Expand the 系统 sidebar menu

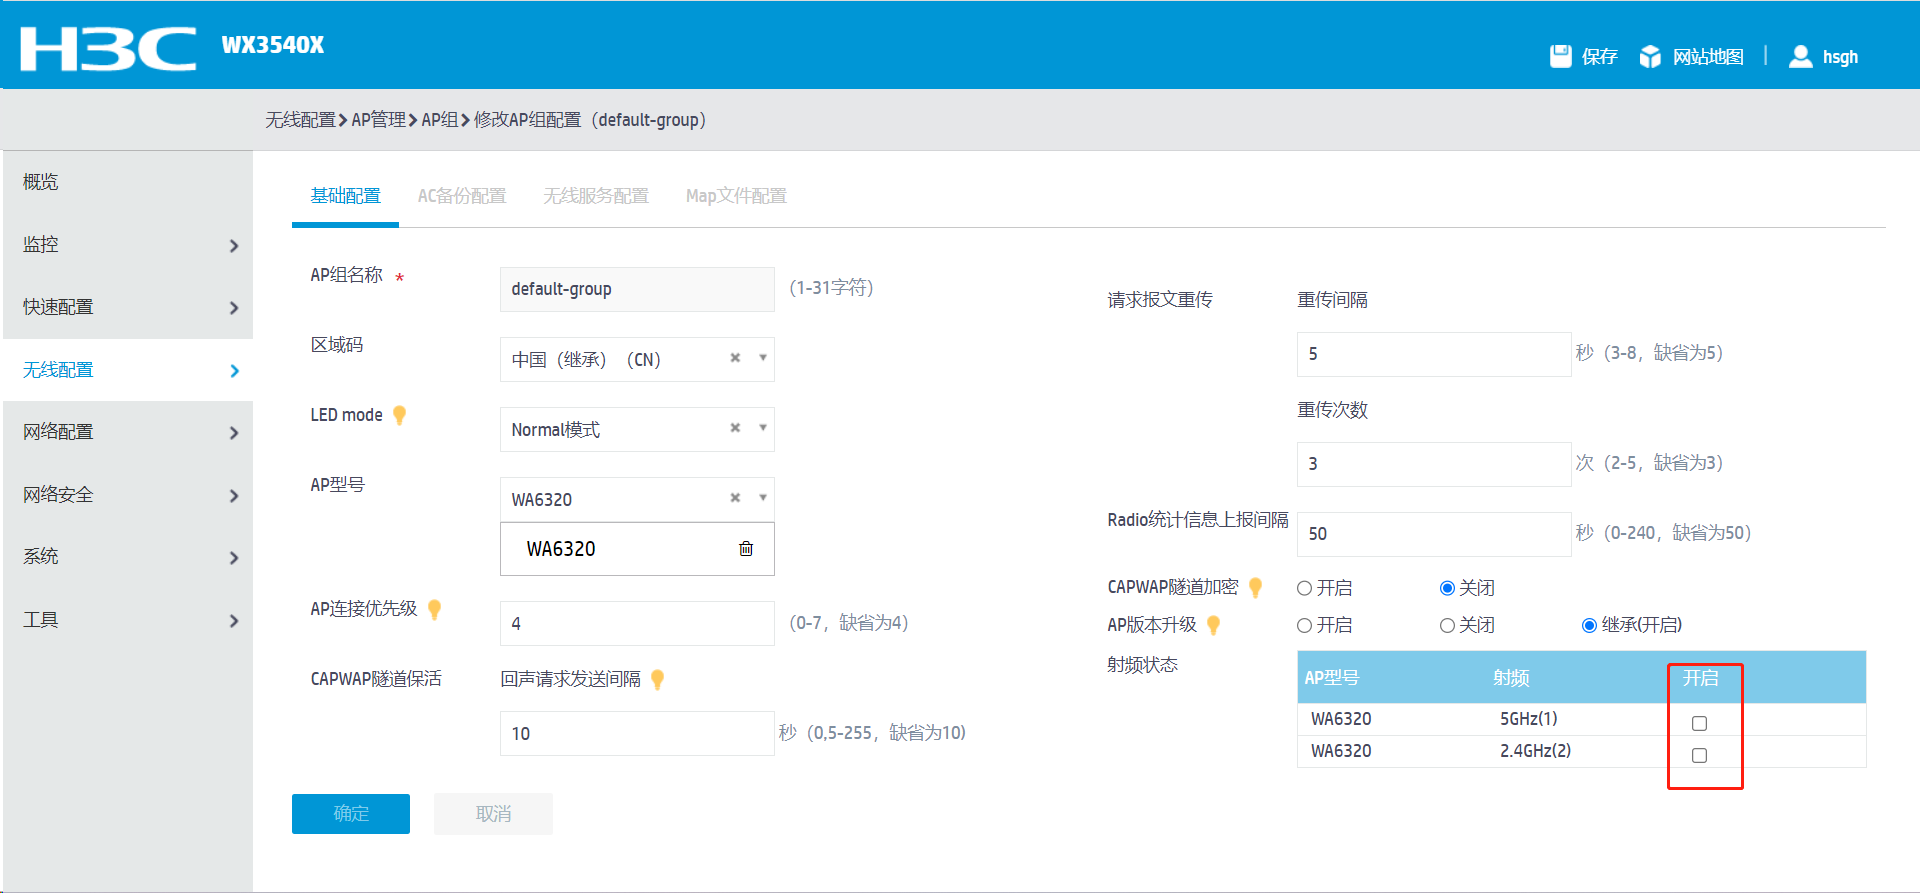pos(128,557)
